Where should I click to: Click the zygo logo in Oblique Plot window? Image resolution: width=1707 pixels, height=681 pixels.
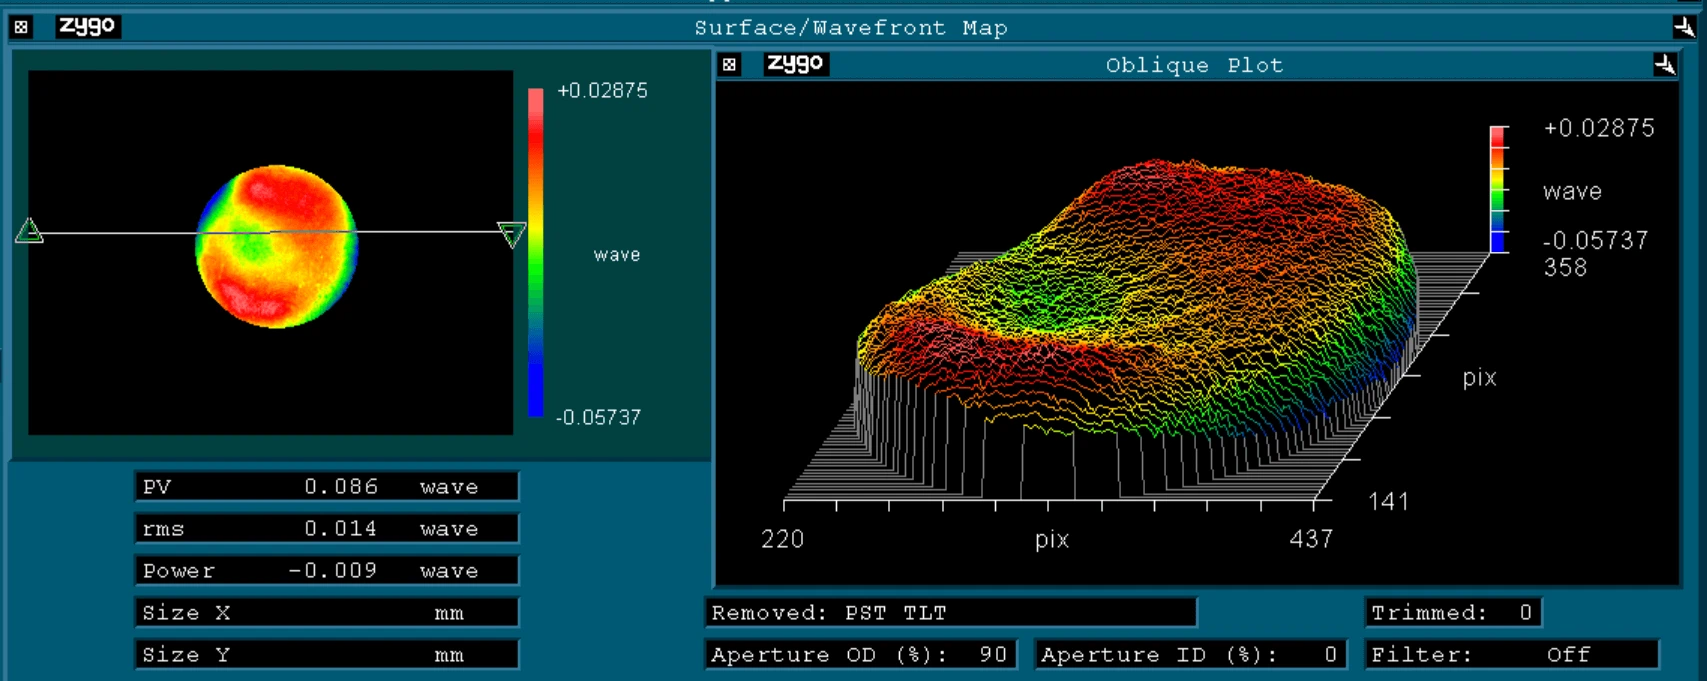point(796,64)
